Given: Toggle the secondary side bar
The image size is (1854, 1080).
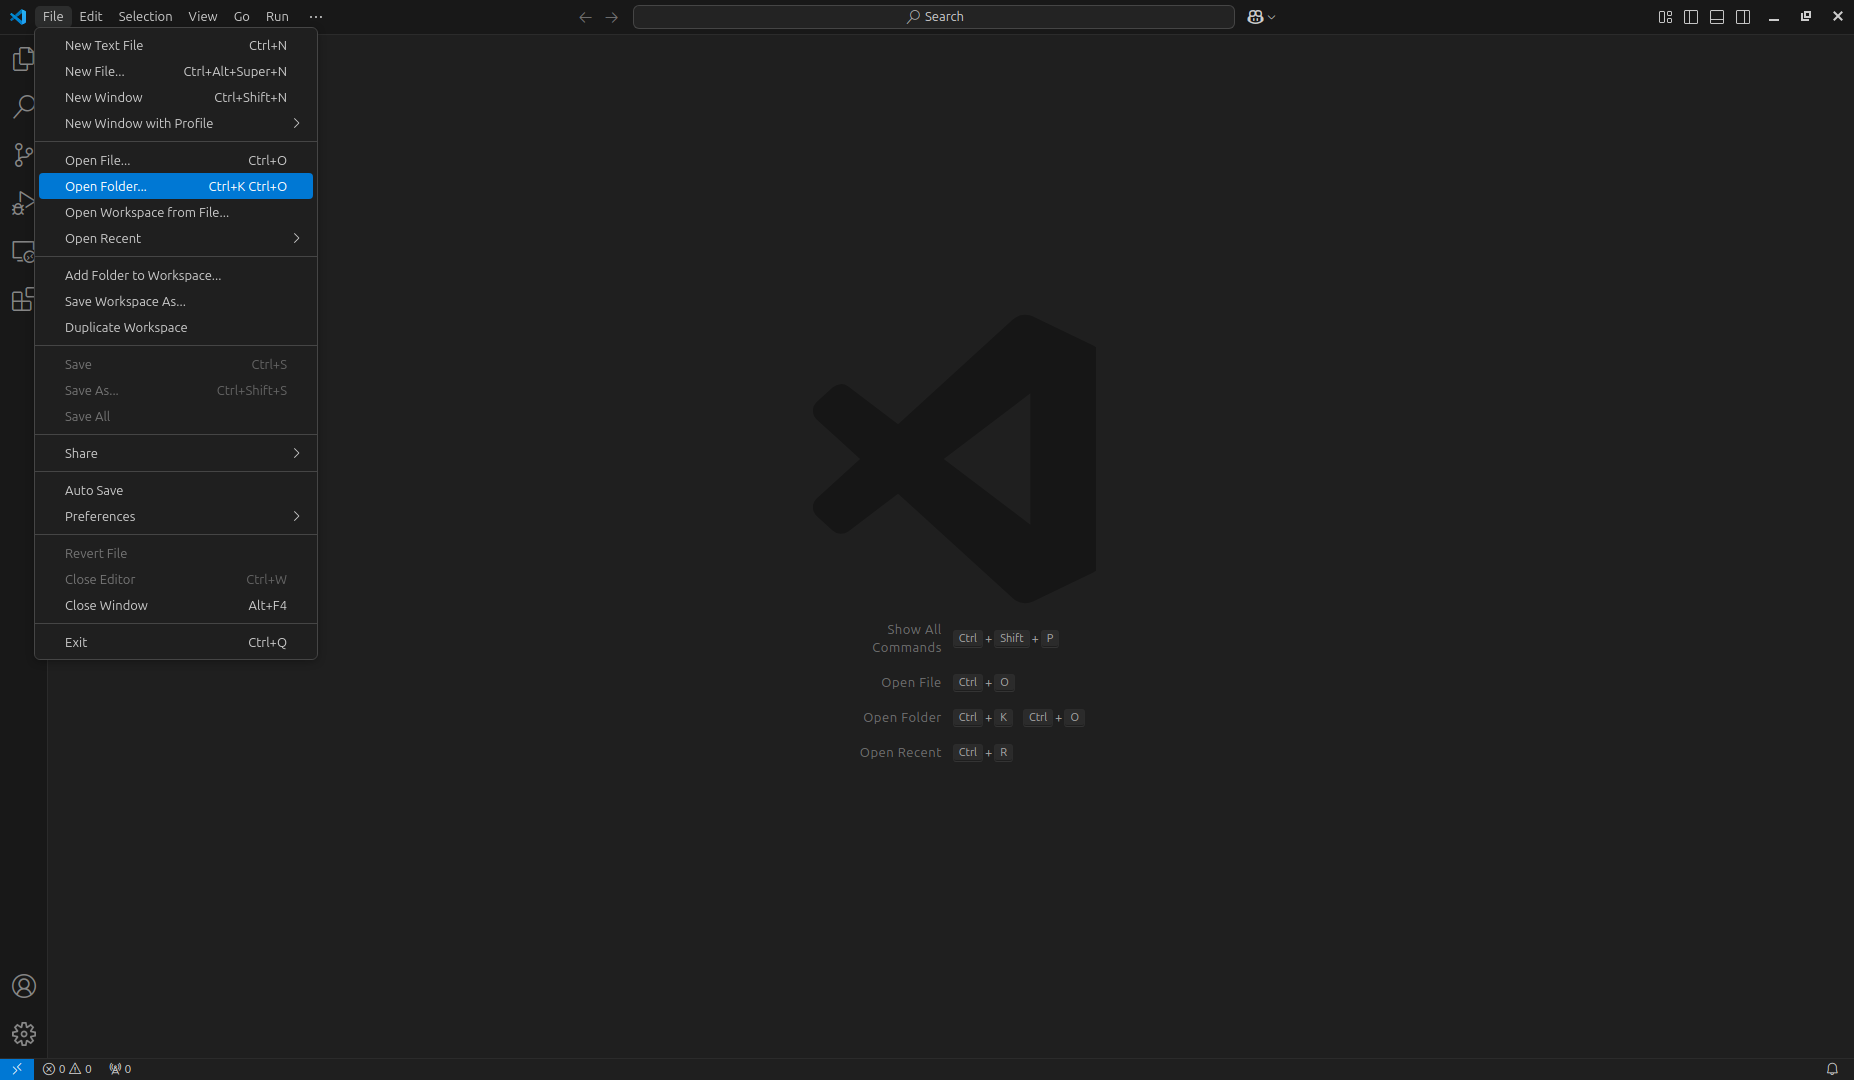Looking at the screenshot, I should 1743,17.
